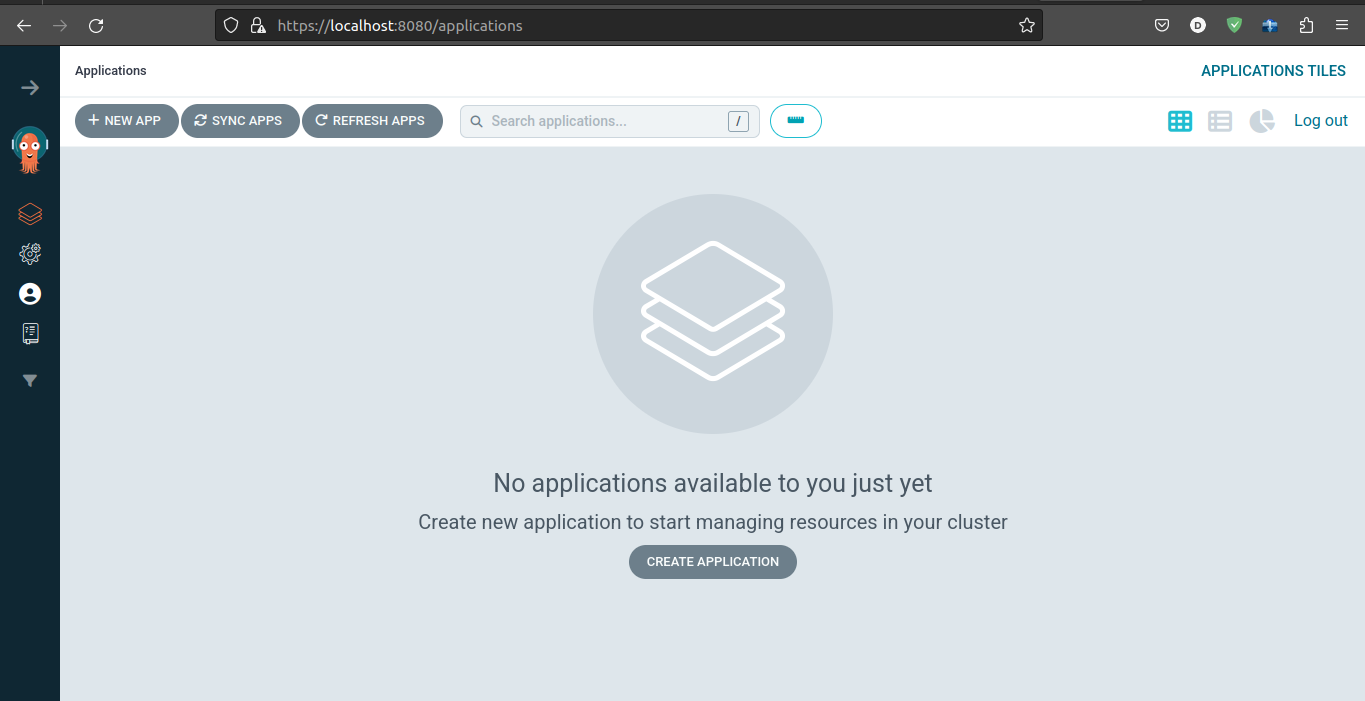Click the REFRESH APPS button
The height and width of the screenshot is (701, 1365).
click(x=372, y=121)
